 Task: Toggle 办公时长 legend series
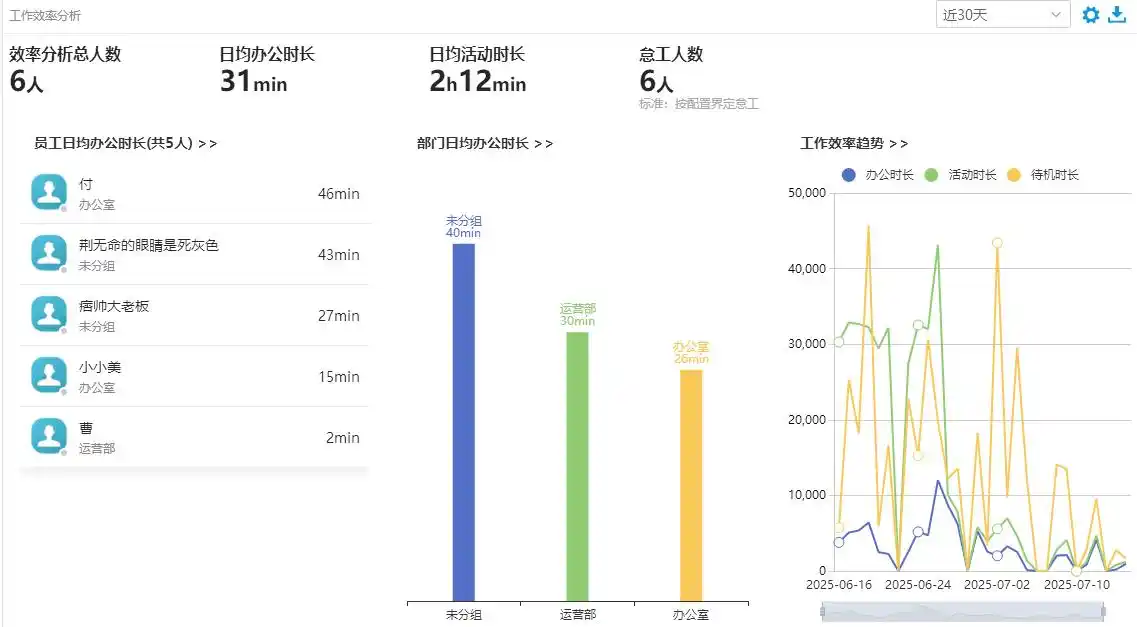coord(877,175)
